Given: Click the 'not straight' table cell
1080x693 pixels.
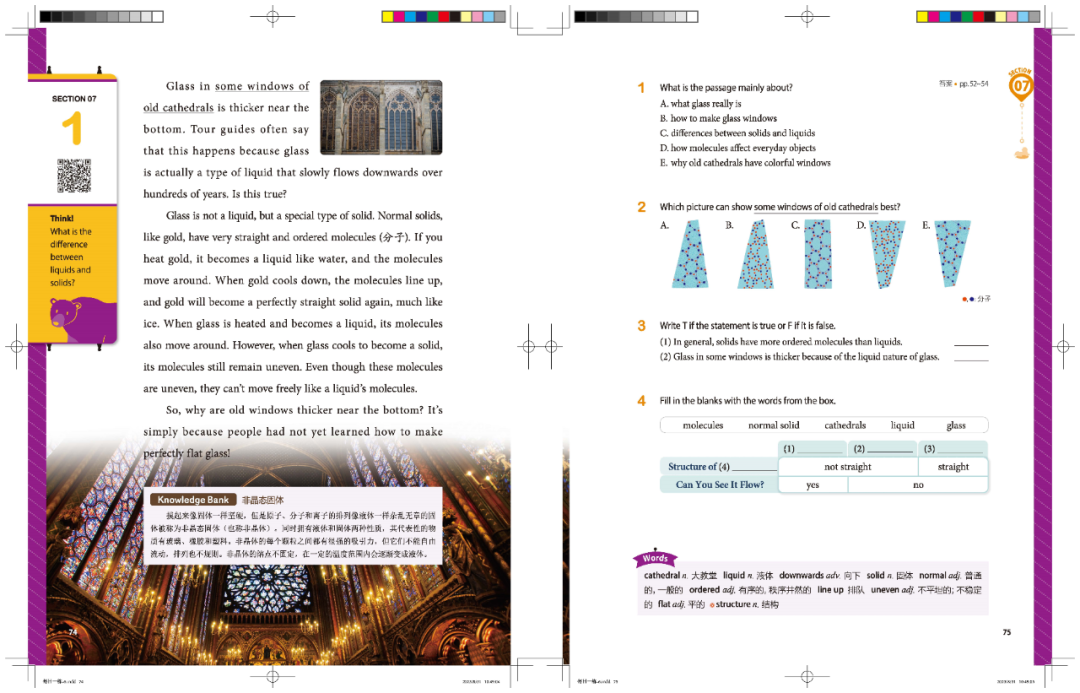Looking at the screenshot, I should [x=848, y=467].
